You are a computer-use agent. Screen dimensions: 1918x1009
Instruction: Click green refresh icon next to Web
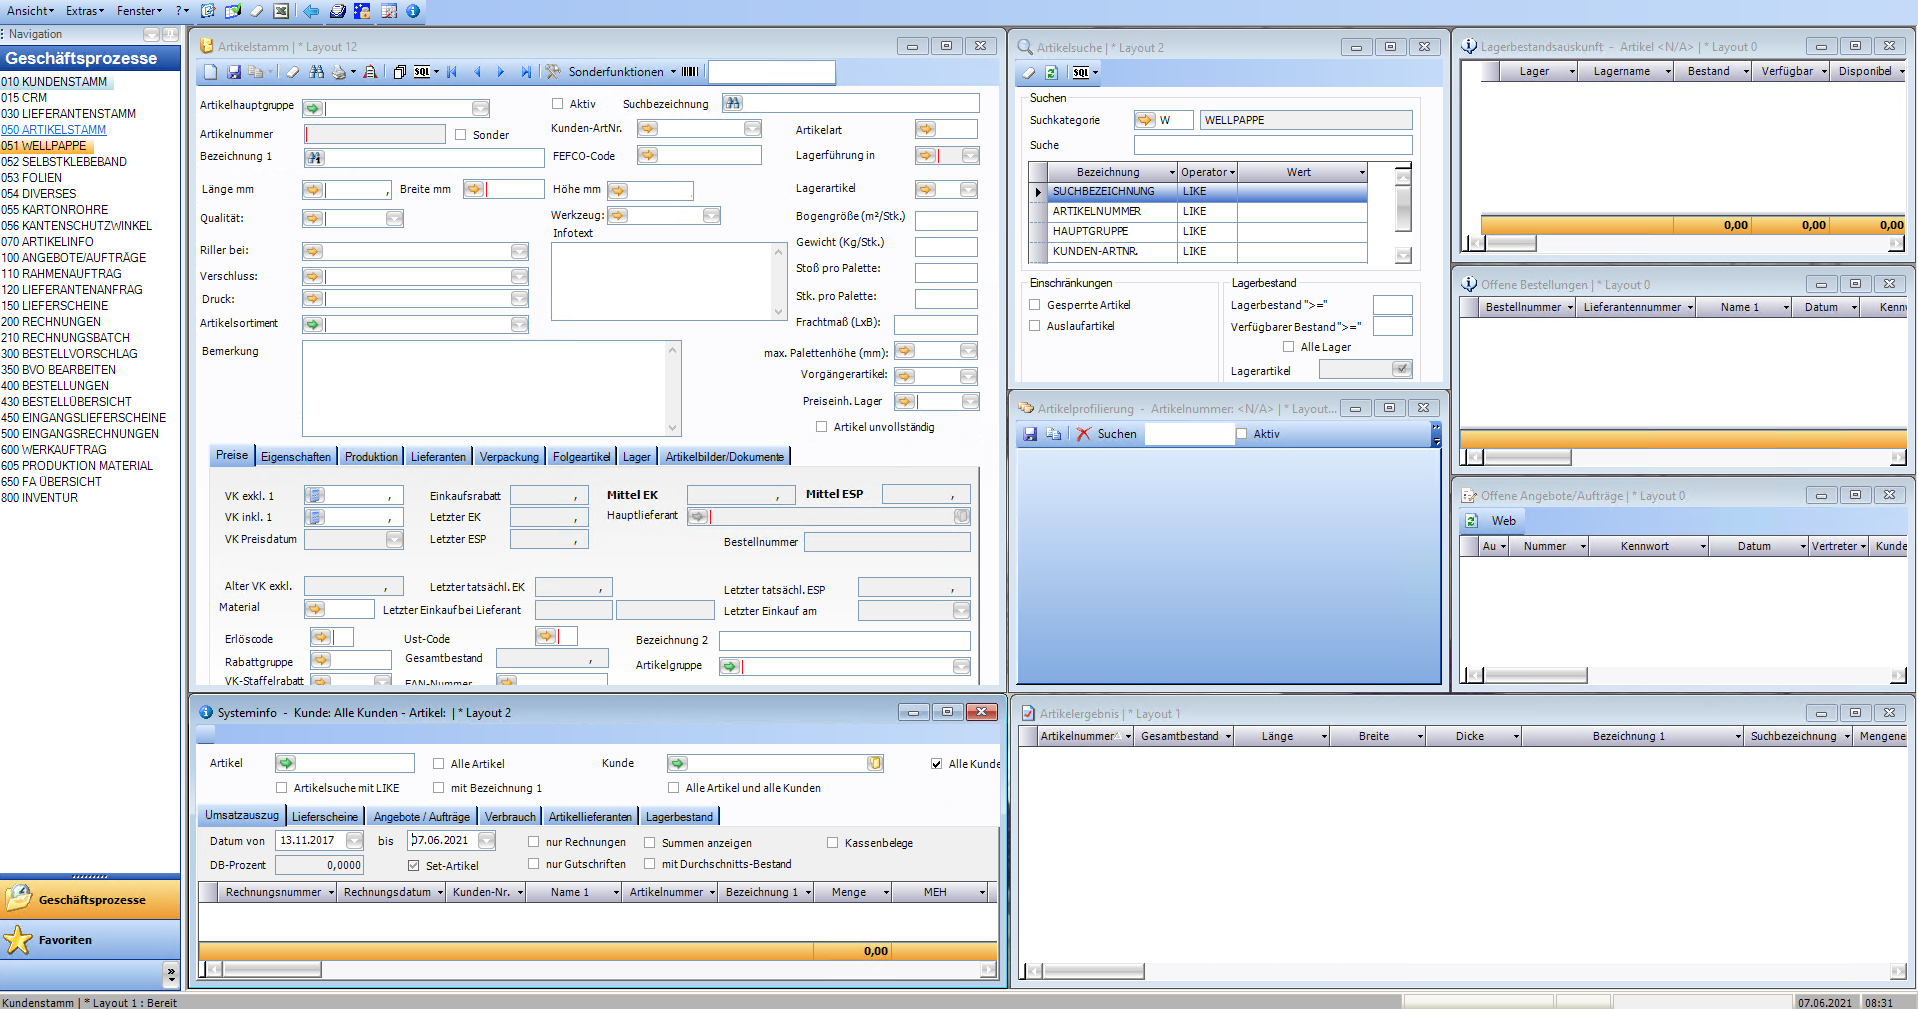(x=1471, y=521)
